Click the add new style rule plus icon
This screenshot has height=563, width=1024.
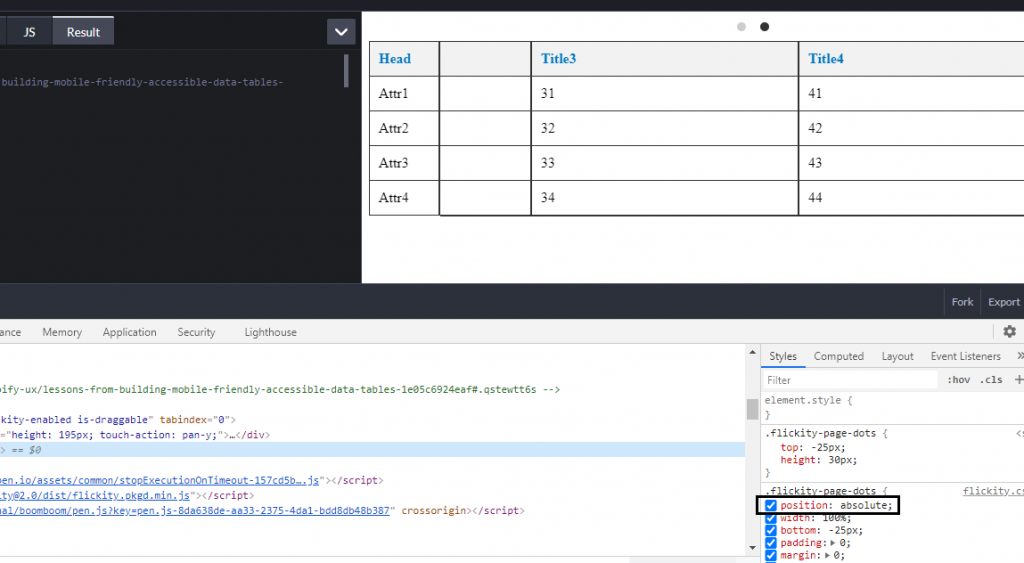tap(1018, 379)
